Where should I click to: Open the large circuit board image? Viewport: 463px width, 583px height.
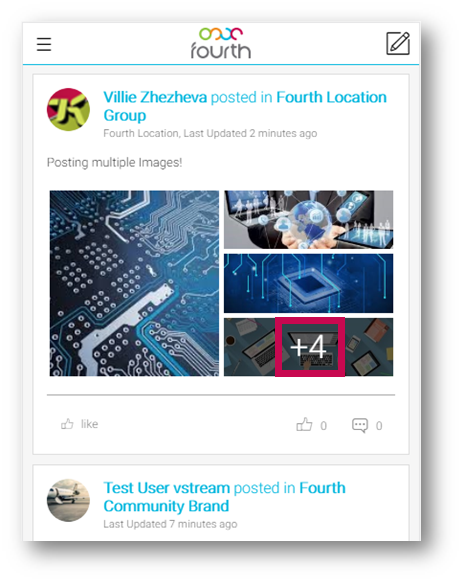(134, 283)
